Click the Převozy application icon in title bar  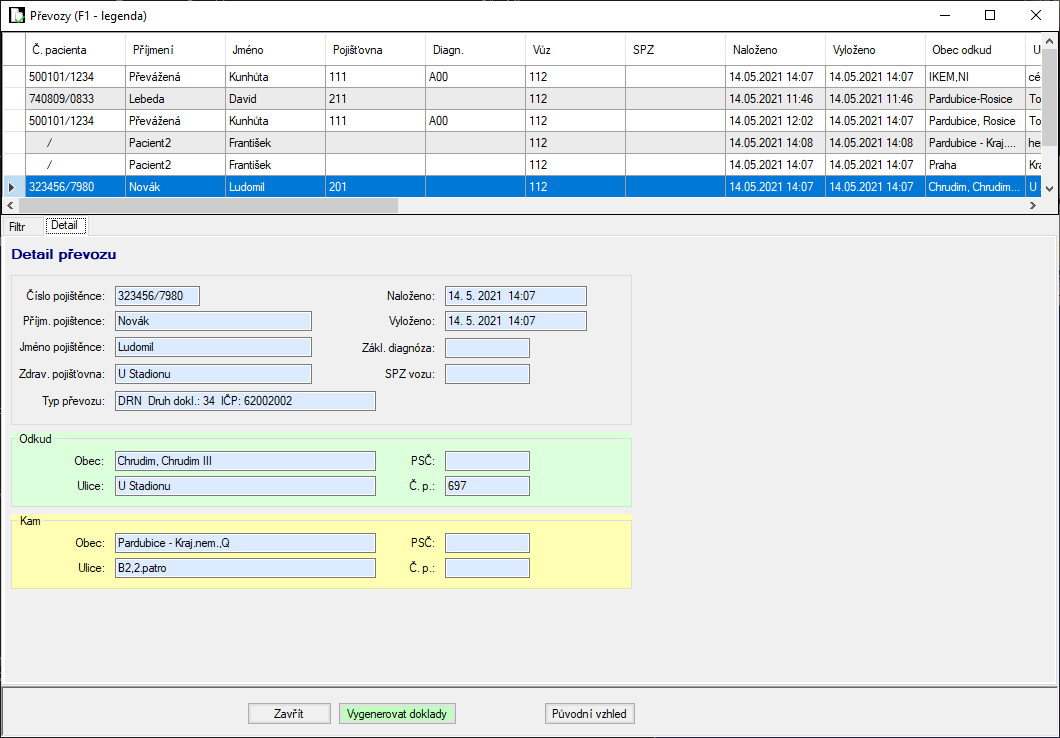(x=17, y=16)
